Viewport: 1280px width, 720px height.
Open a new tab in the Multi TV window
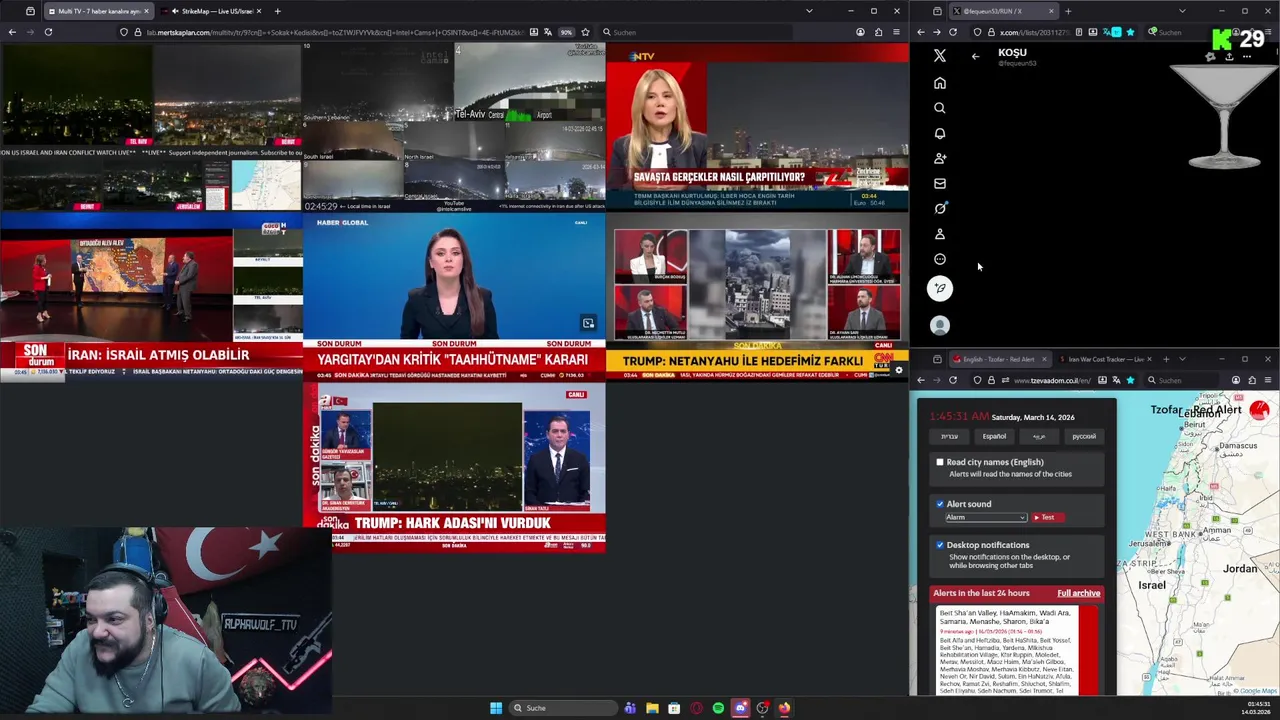[277, 11]
